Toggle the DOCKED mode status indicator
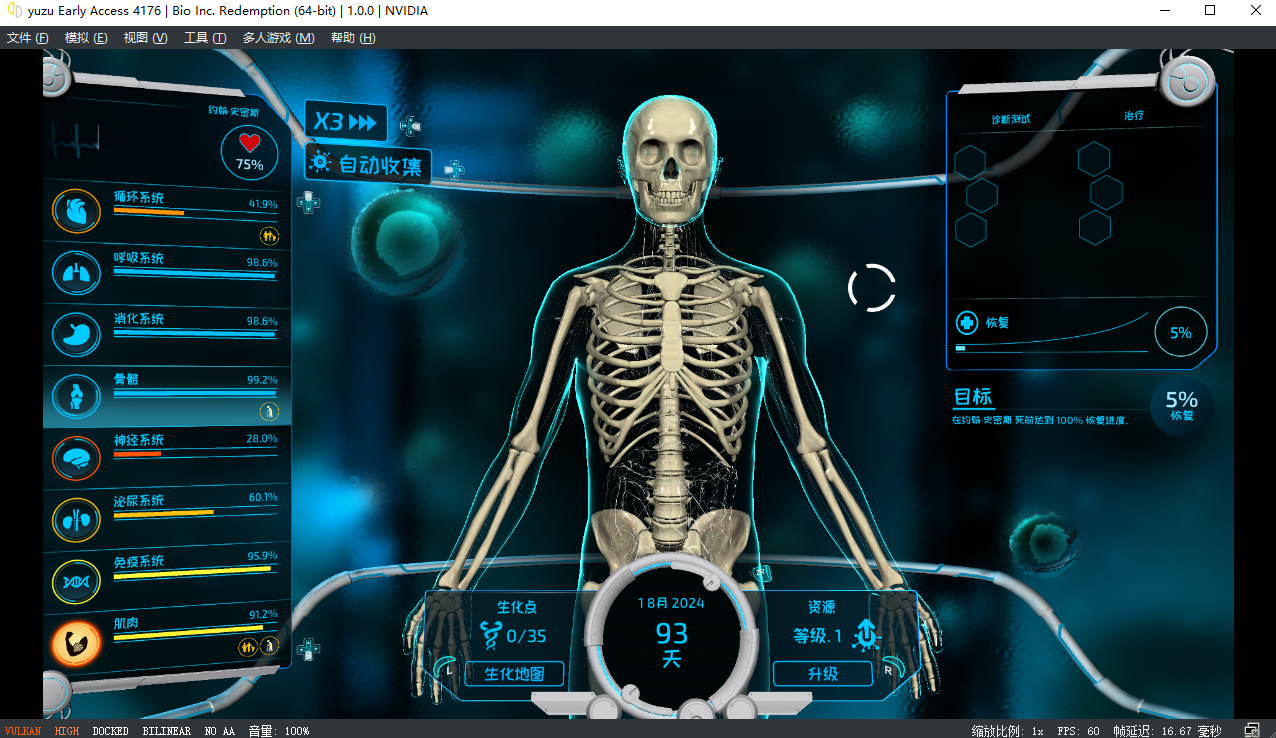Screen dimensions: 1276x738 coord(110,731)
